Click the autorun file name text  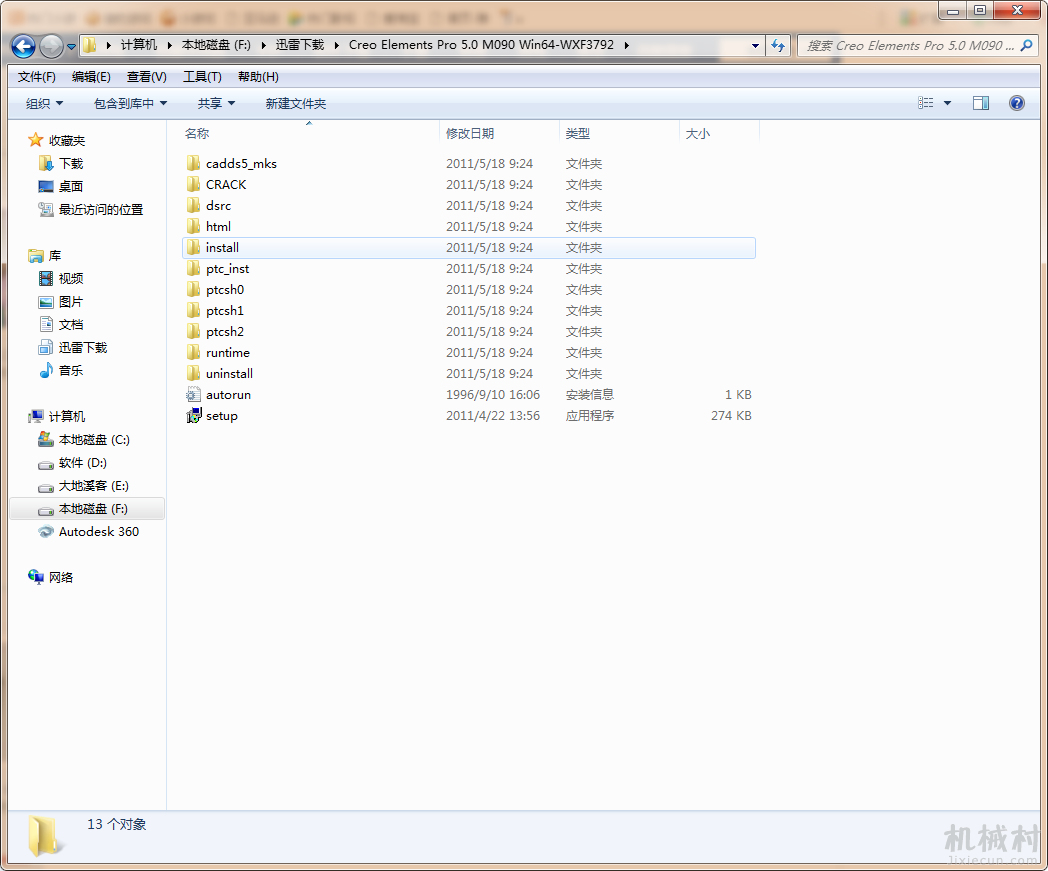pos(229,394)
